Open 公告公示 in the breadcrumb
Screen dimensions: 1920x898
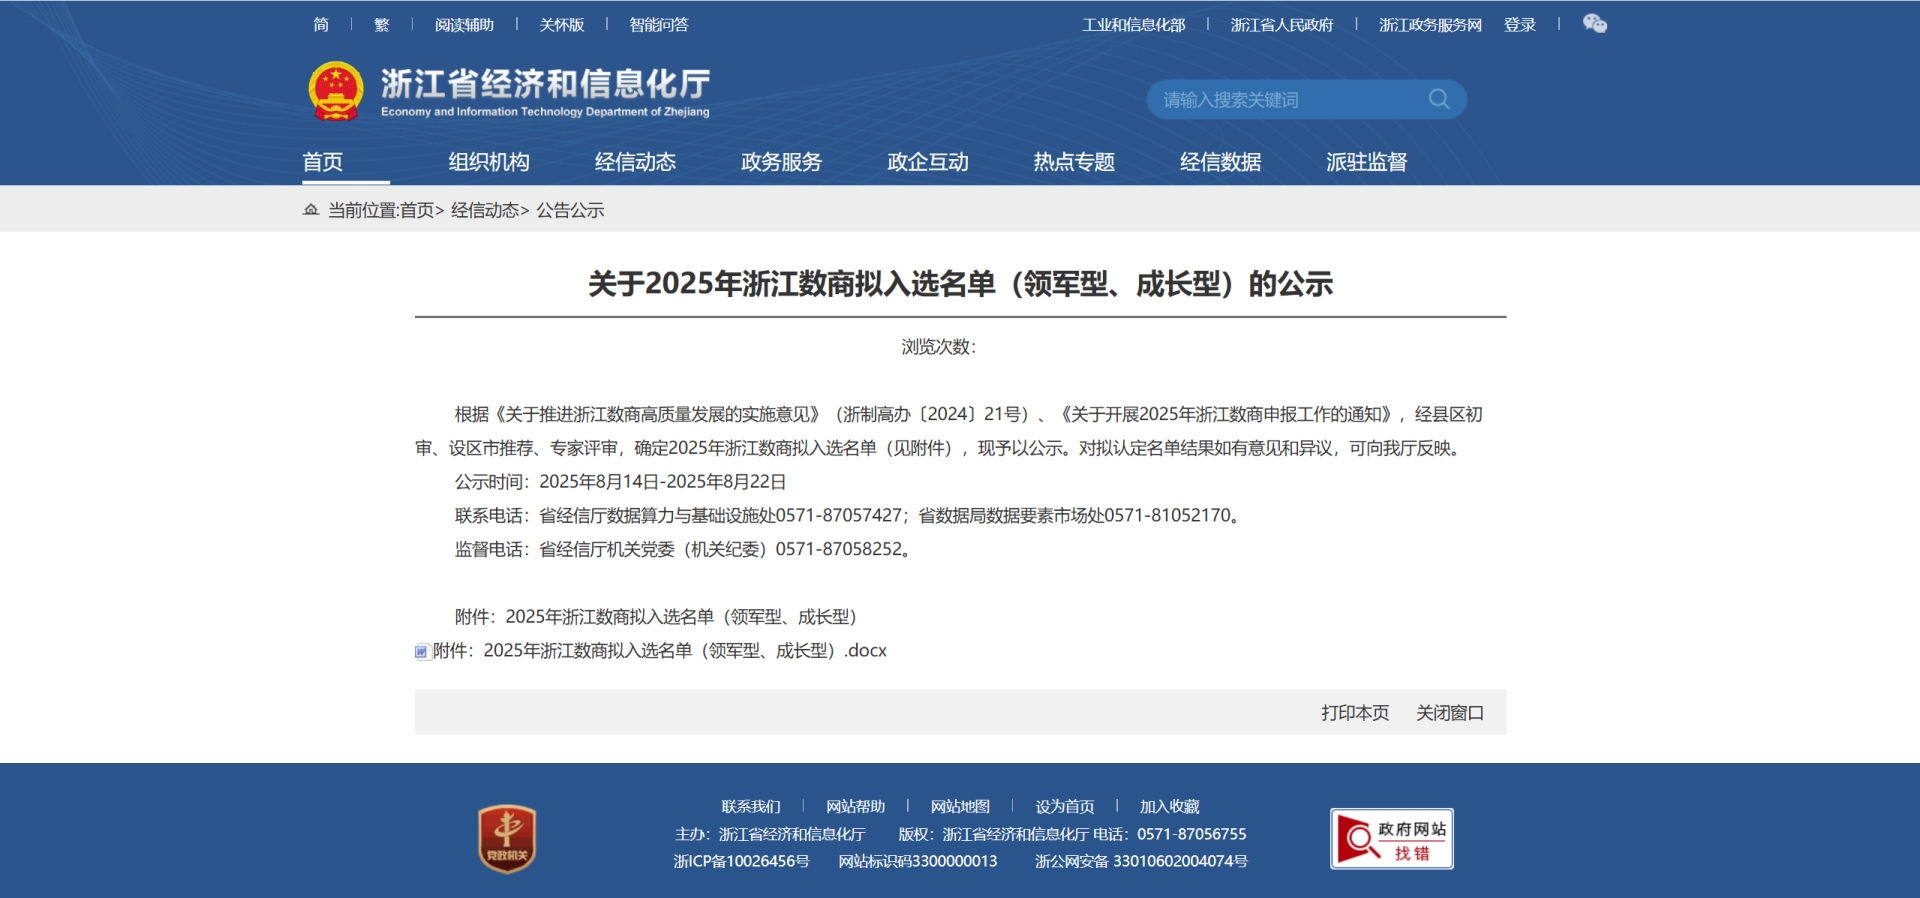[570, 210]
